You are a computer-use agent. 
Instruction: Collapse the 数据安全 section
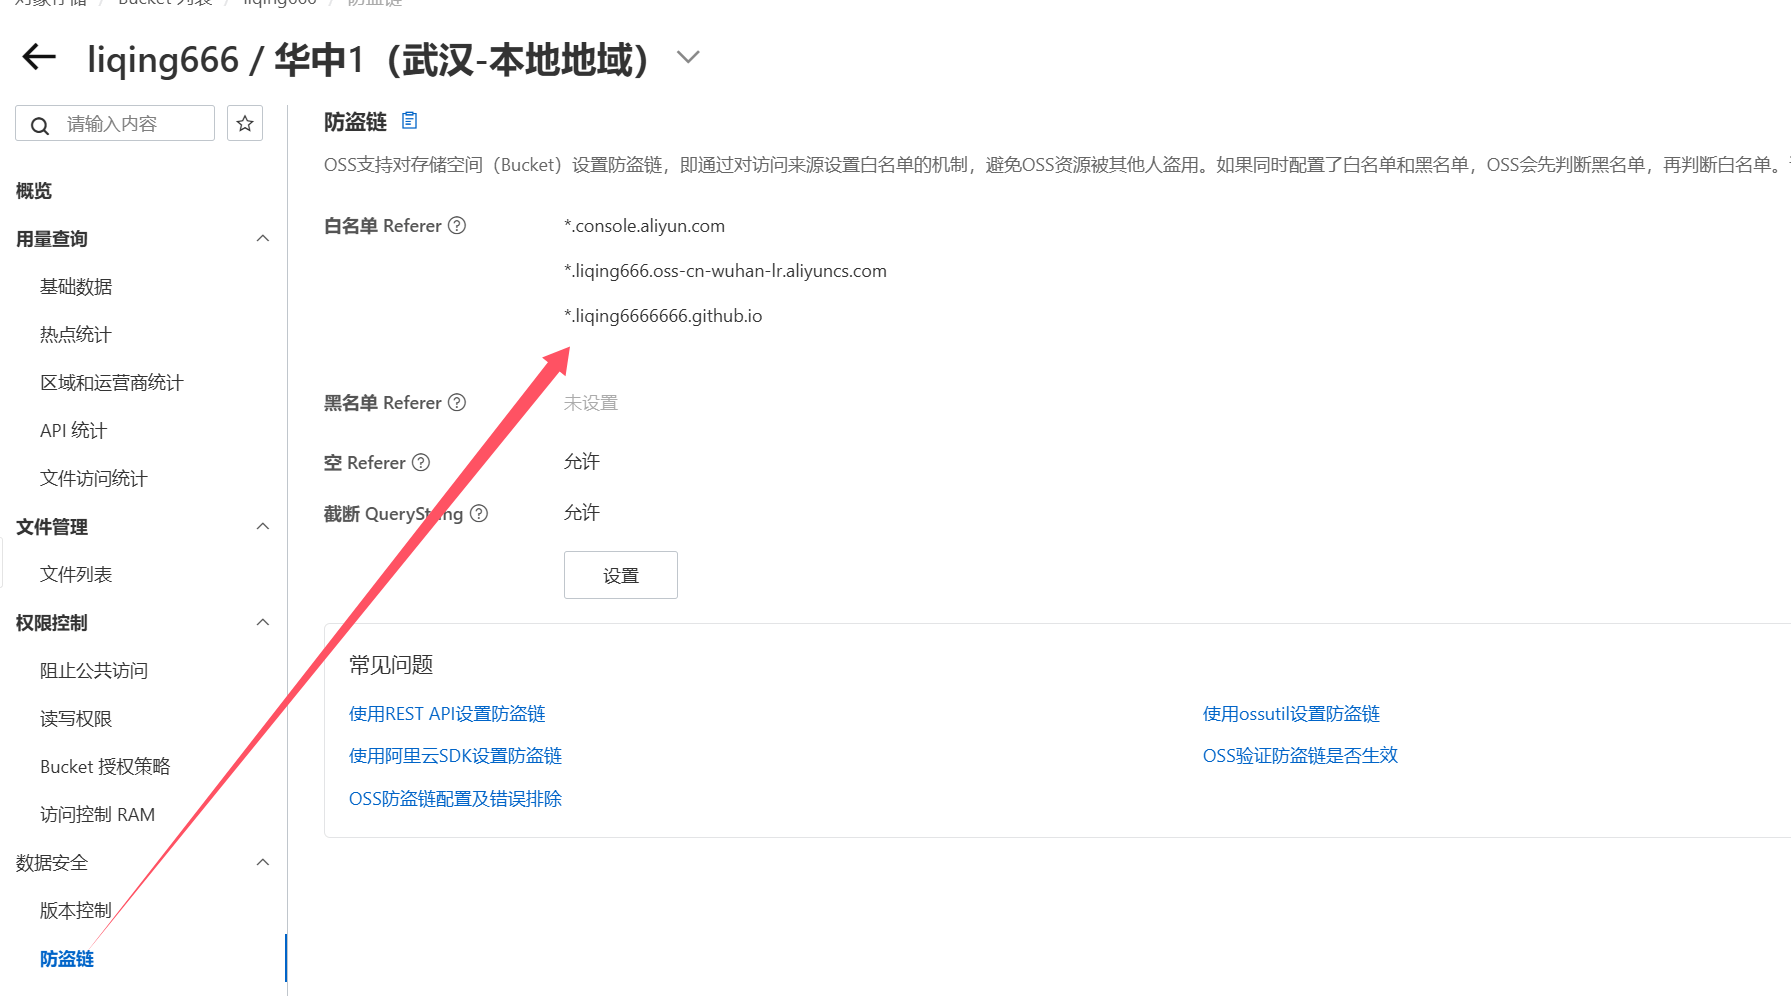(x=263, y=863)
